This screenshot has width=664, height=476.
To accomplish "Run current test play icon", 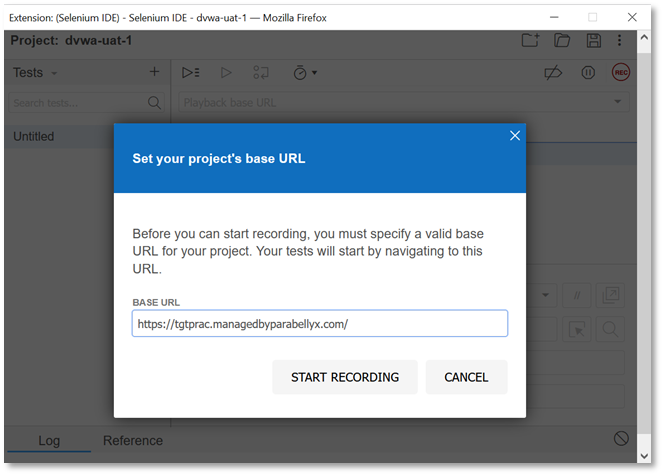I will [x=226, y=72].
